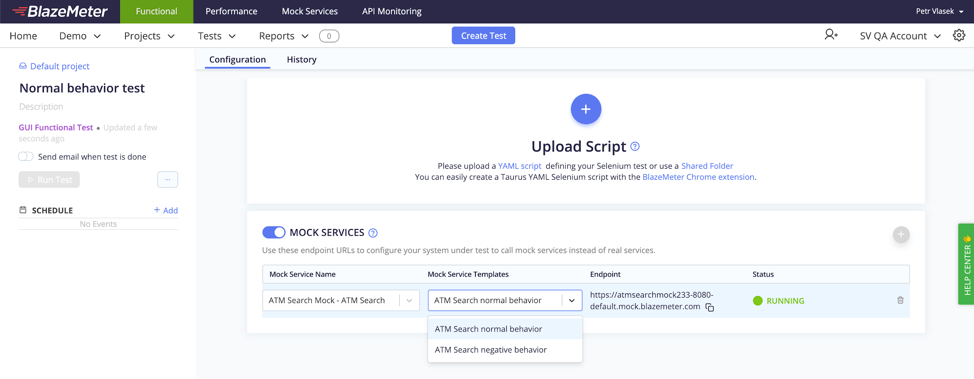Open the YAML script link
This screenshot has height=379, width=974.
(519, 166)
